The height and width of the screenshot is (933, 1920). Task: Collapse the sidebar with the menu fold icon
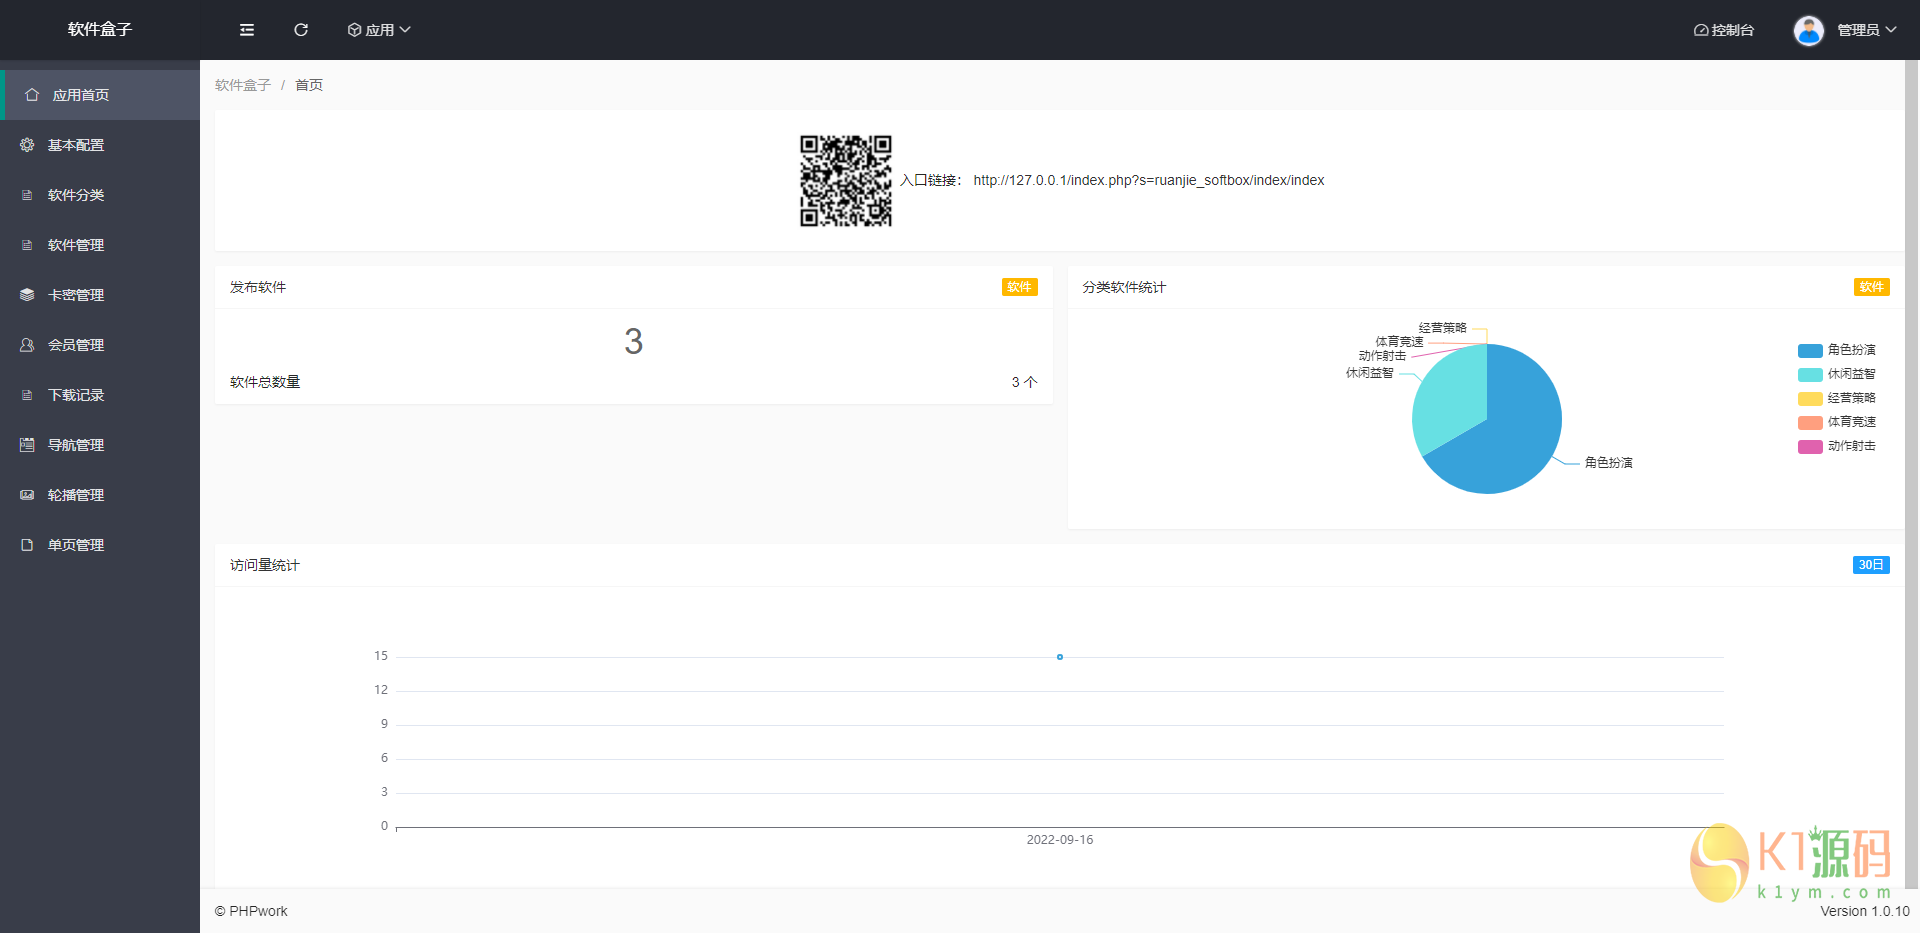click(x=247, y=30)
